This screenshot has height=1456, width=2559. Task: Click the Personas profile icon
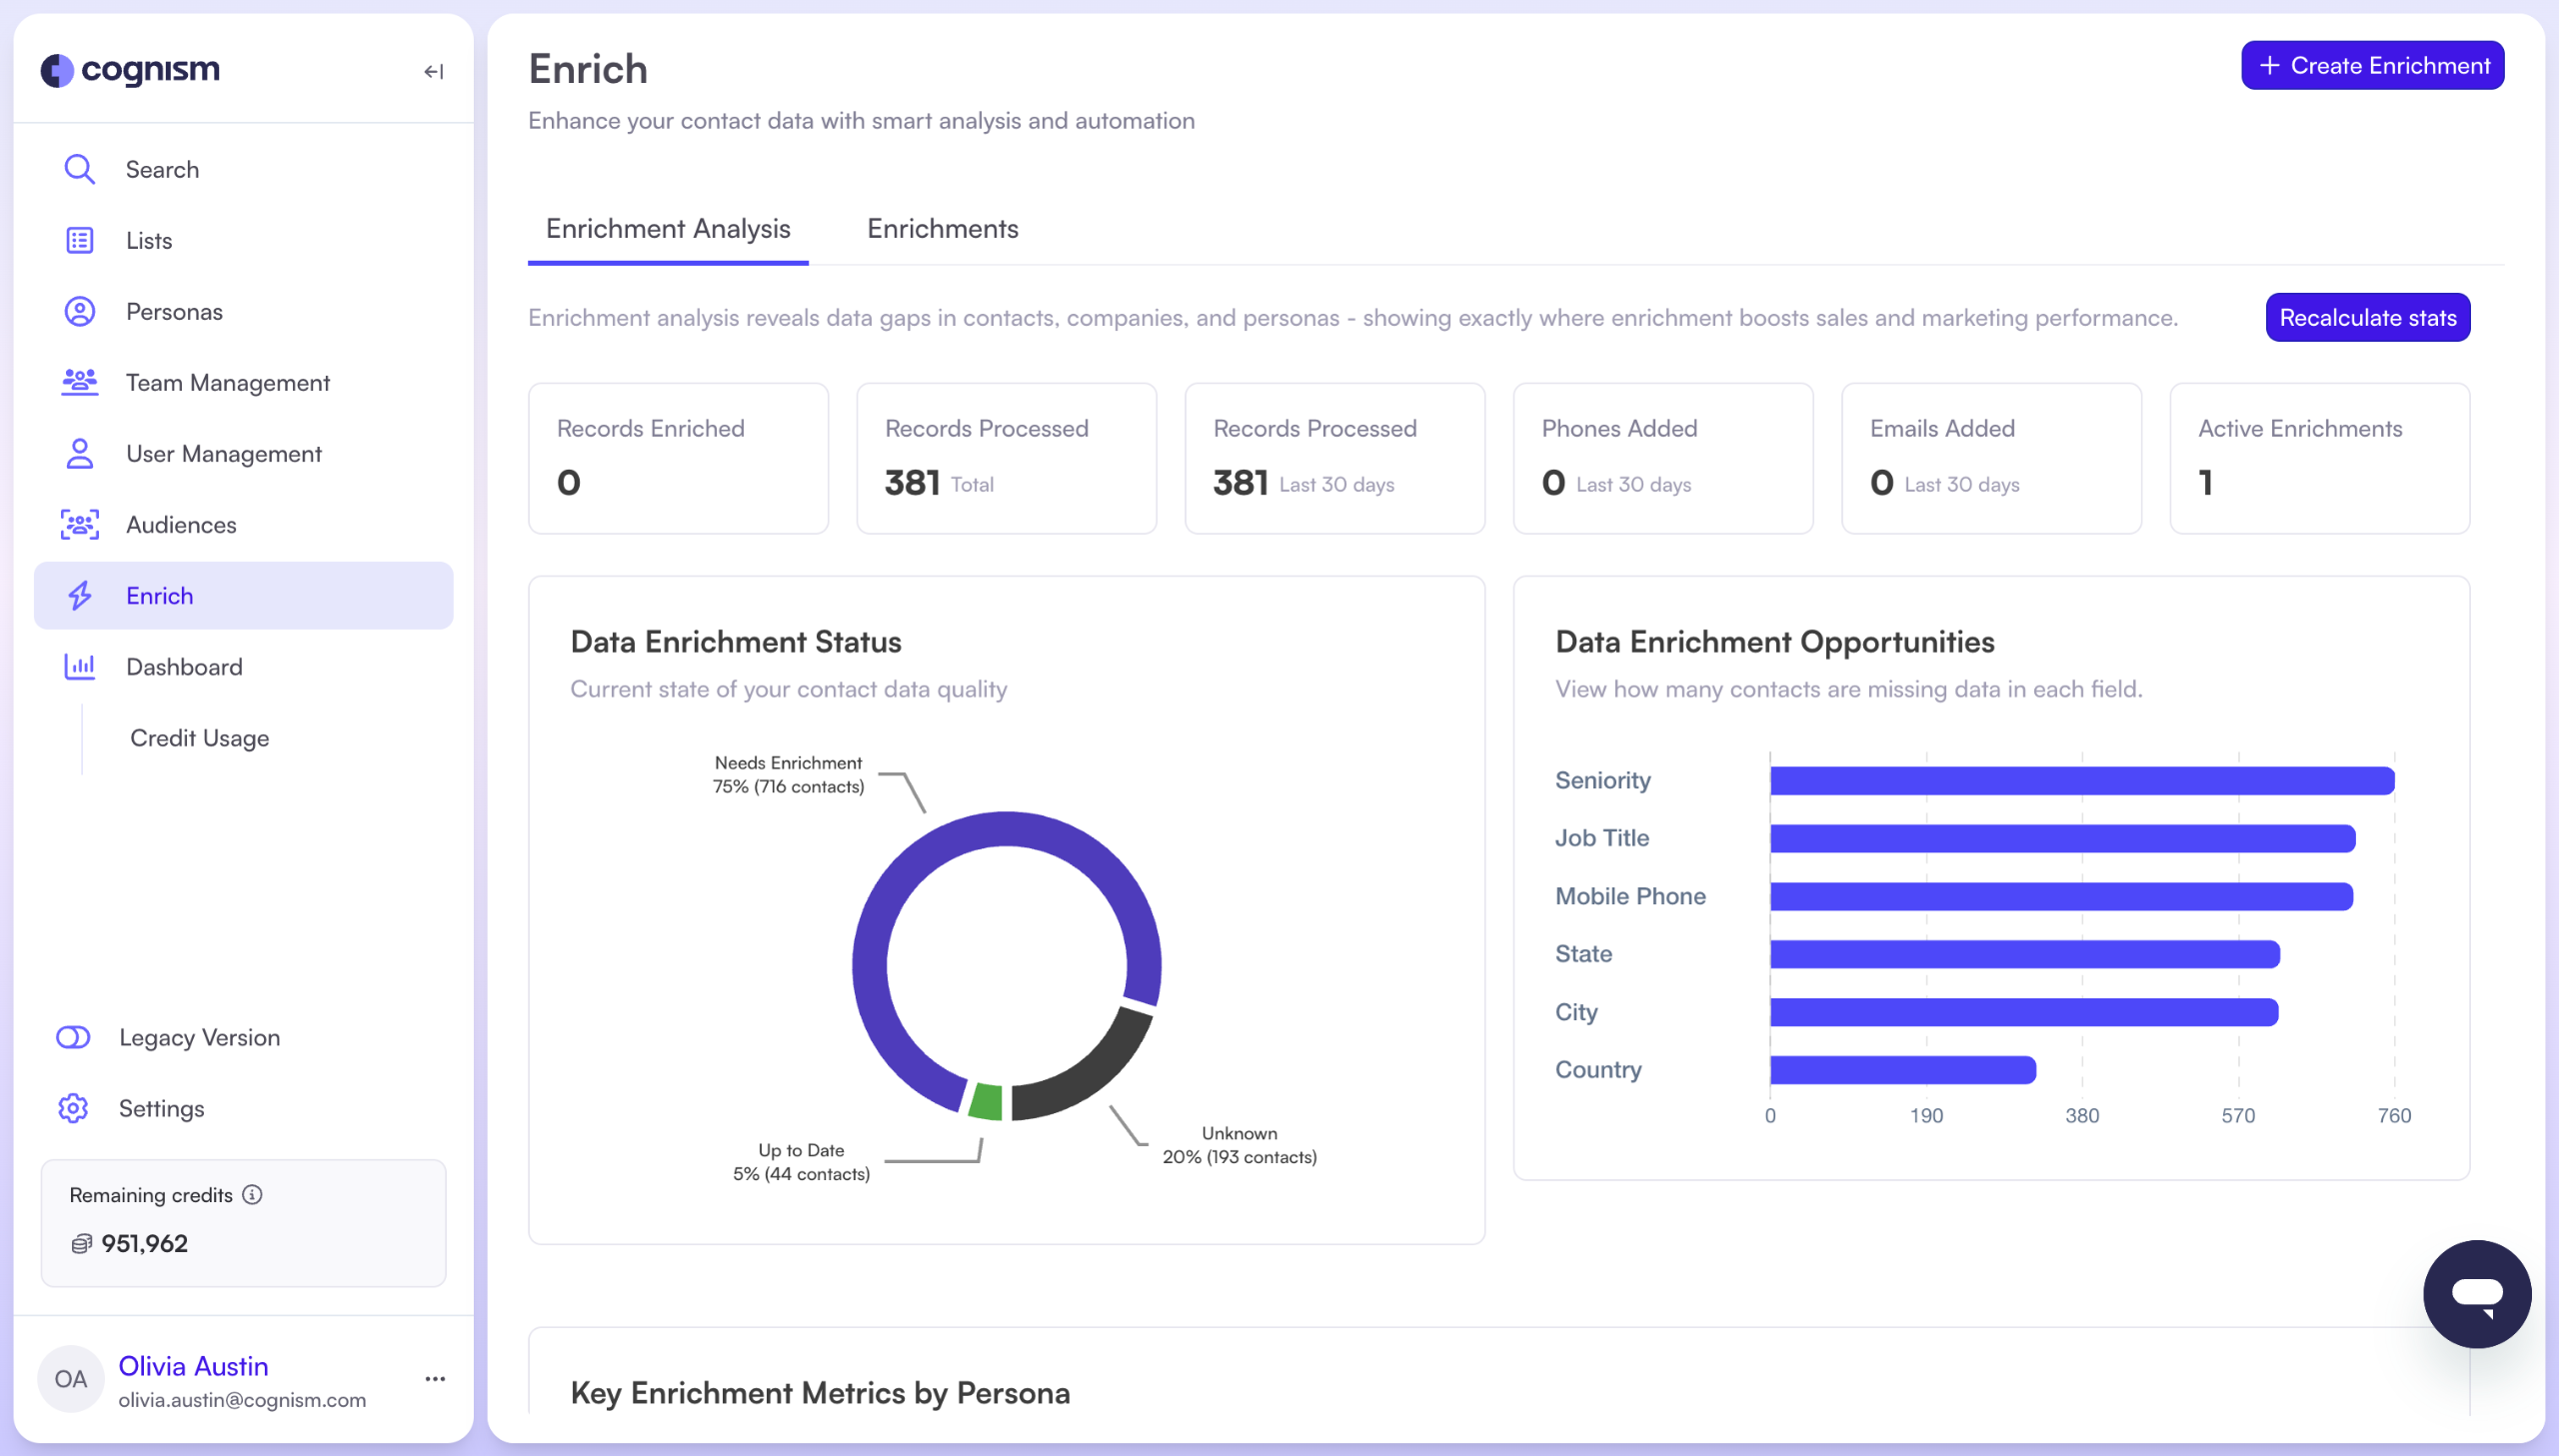pyautogui.click(x=79, y=311)
